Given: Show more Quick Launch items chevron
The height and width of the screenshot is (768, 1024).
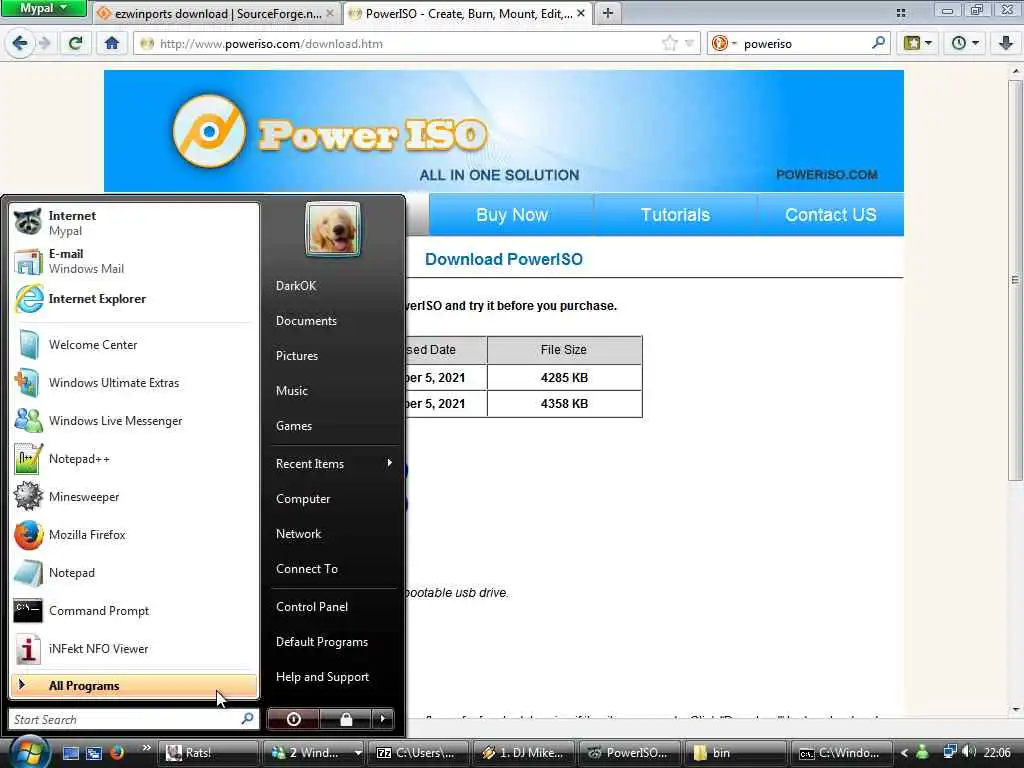Looking at the screenshot, I should click(146, 748).
